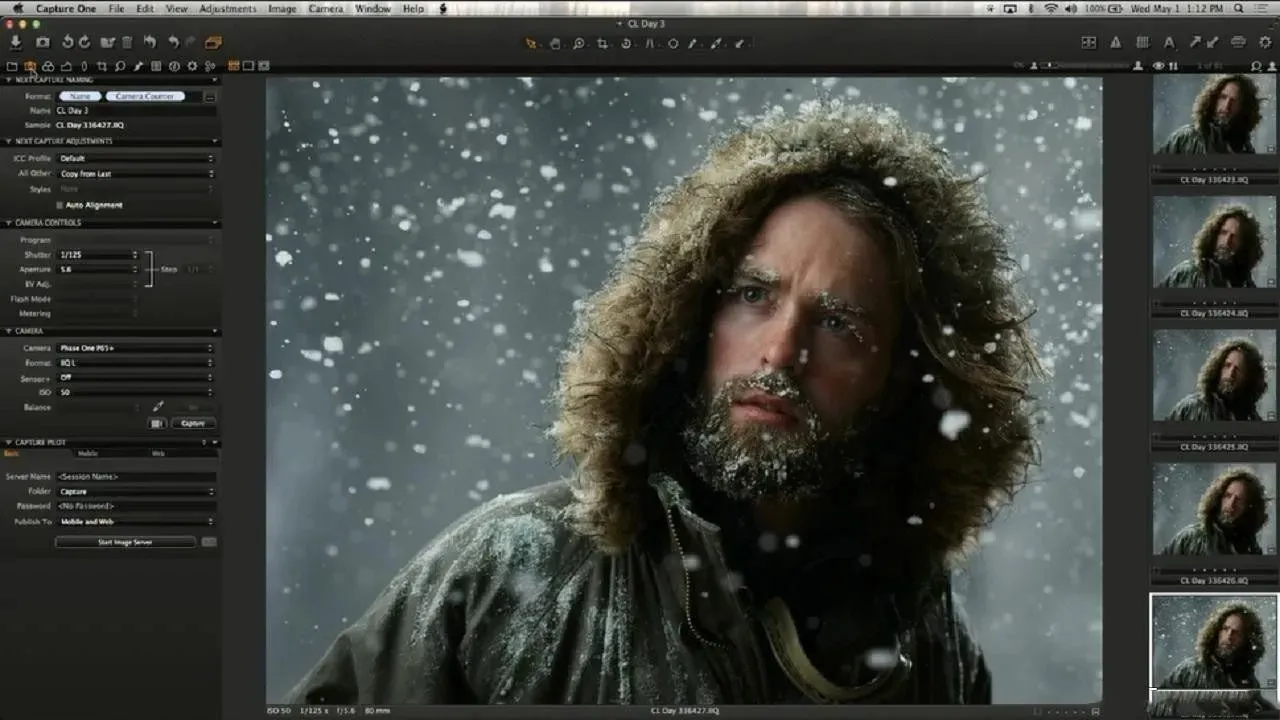Screen dimensions: 1280x720
Task: Click the trash Delete icon in toolbar
Action: [127, 43]
